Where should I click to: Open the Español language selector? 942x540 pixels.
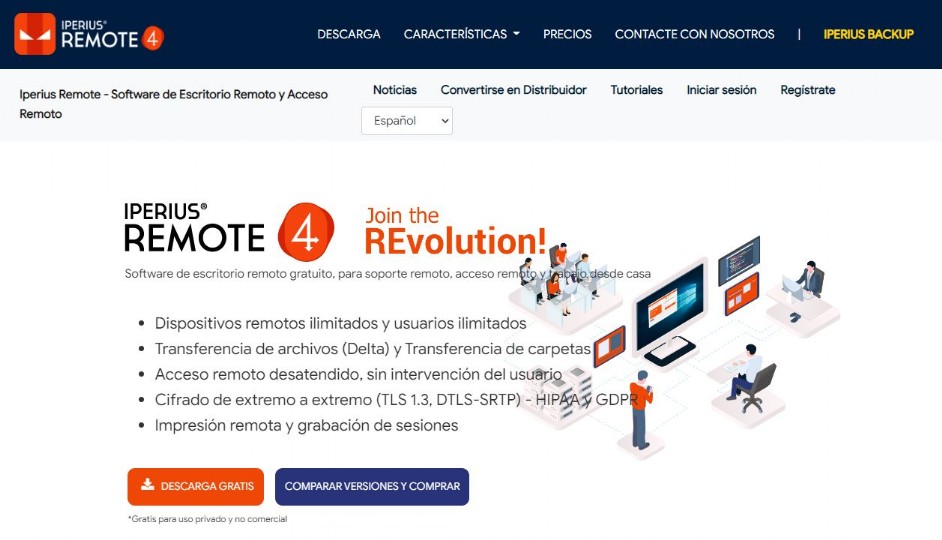click(x=407, y=121)
